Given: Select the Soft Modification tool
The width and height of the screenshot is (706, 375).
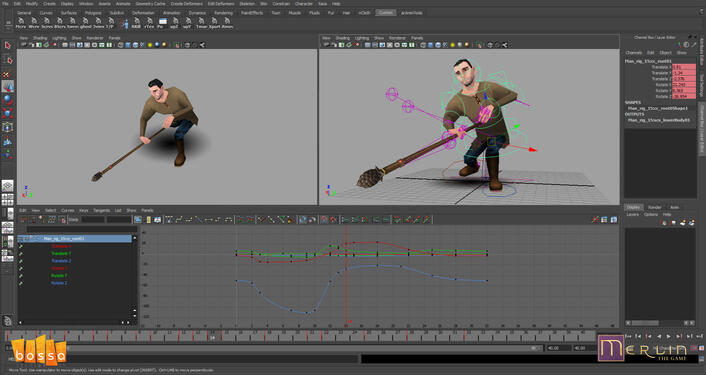Looking at the screenshot, I should [x=8, y=141].
